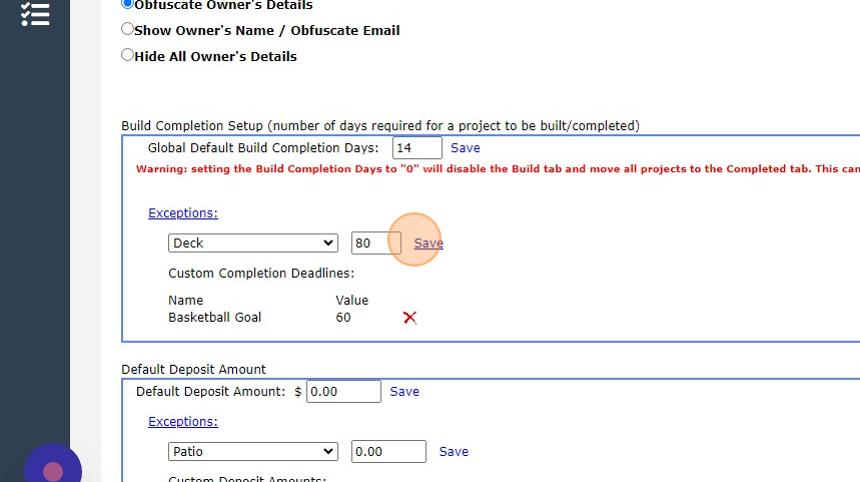Open Exceptions link under Build Completion Setup
The width and height of the screenshot is (860, 482).
(x=183, y=213)
